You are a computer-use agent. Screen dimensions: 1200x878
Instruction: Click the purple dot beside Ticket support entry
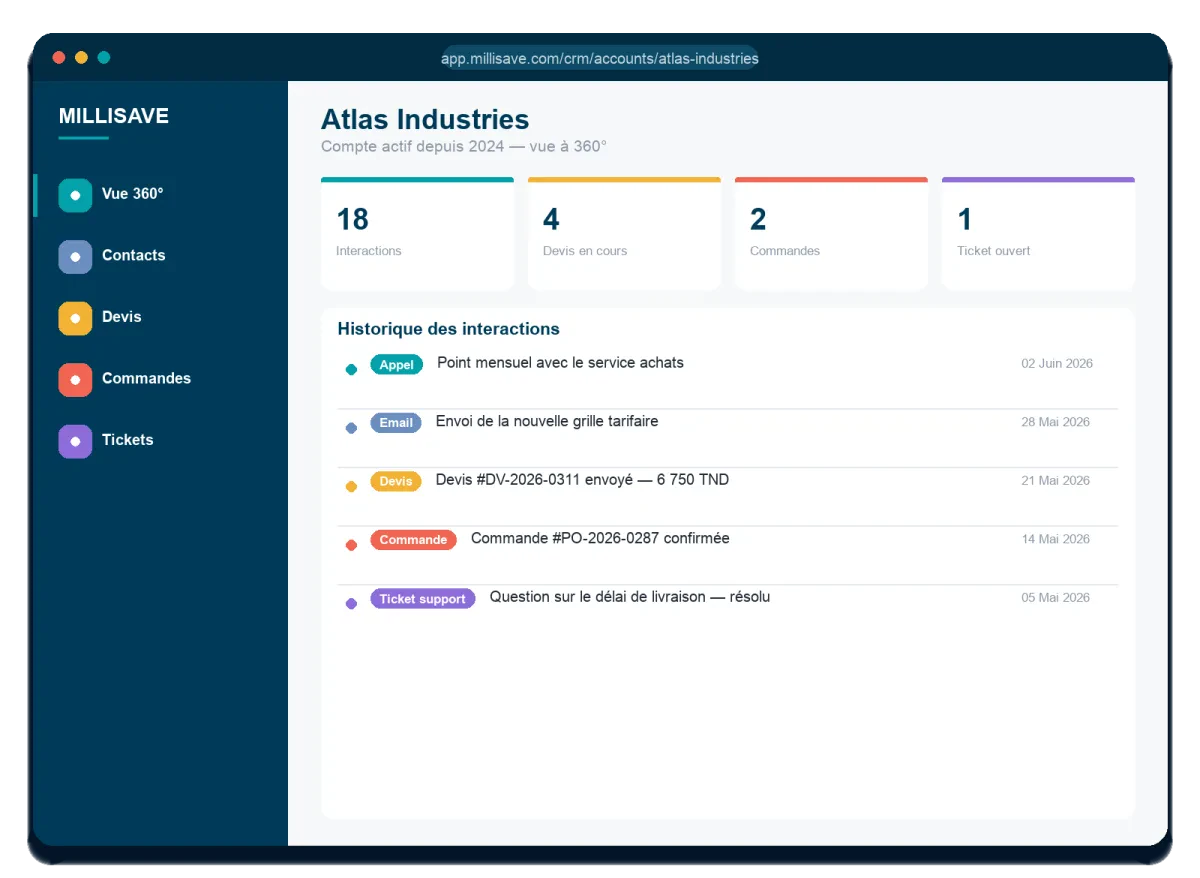pos(351,604)
